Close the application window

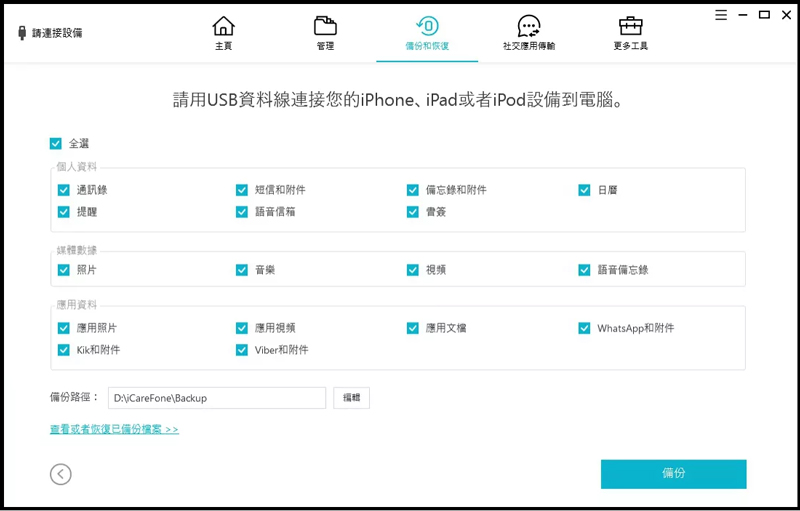click(x=786, y=15)
